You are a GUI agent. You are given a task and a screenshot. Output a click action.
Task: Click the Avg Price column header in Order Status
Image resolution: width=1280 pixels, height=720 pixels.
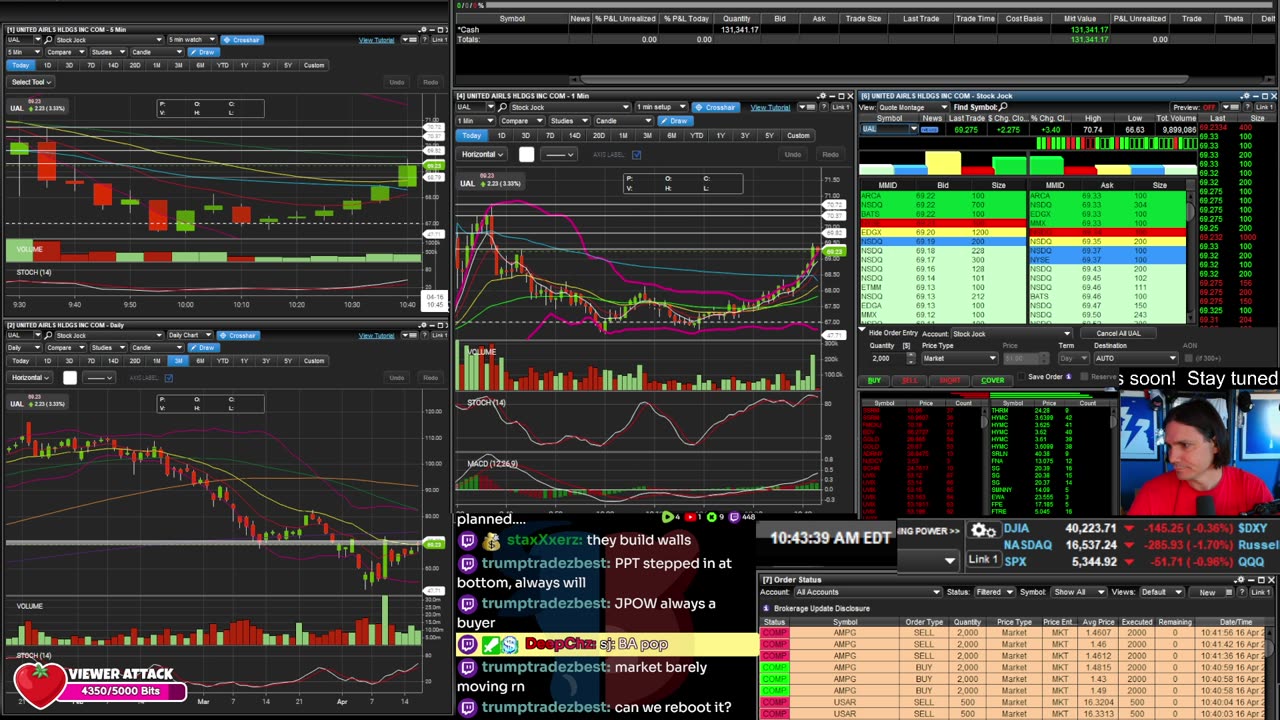pyautogui.click(x=1098, y=622)
